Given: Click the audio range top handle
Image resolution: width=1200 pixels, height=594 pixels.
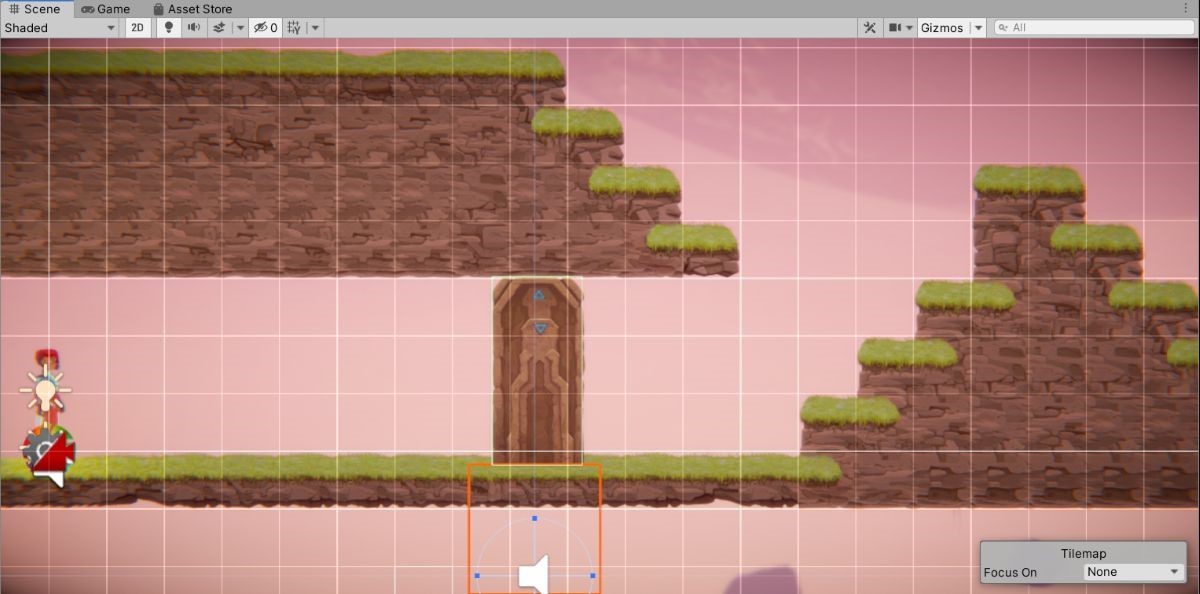Looking at the screenshot, I should [x=535, y=519].
